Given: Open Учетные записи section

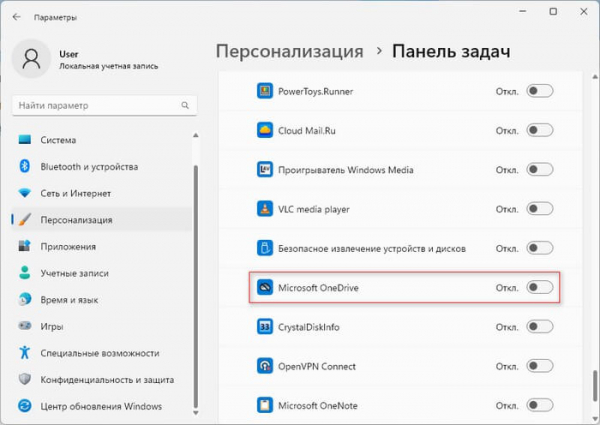Looking at the screenshot, I should (x=101, y=273).
